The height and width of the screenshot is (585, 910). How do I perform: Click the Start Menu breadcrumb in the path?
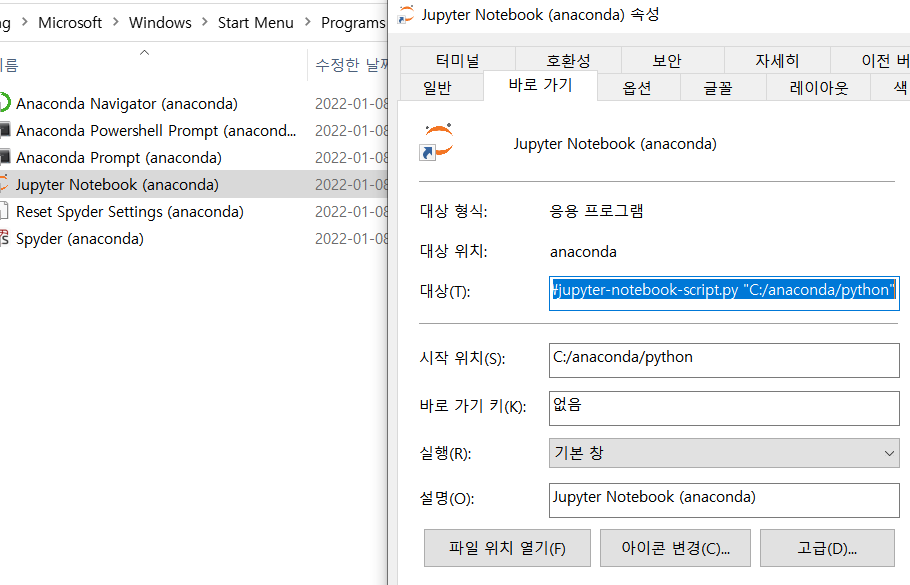pos(255,23)
